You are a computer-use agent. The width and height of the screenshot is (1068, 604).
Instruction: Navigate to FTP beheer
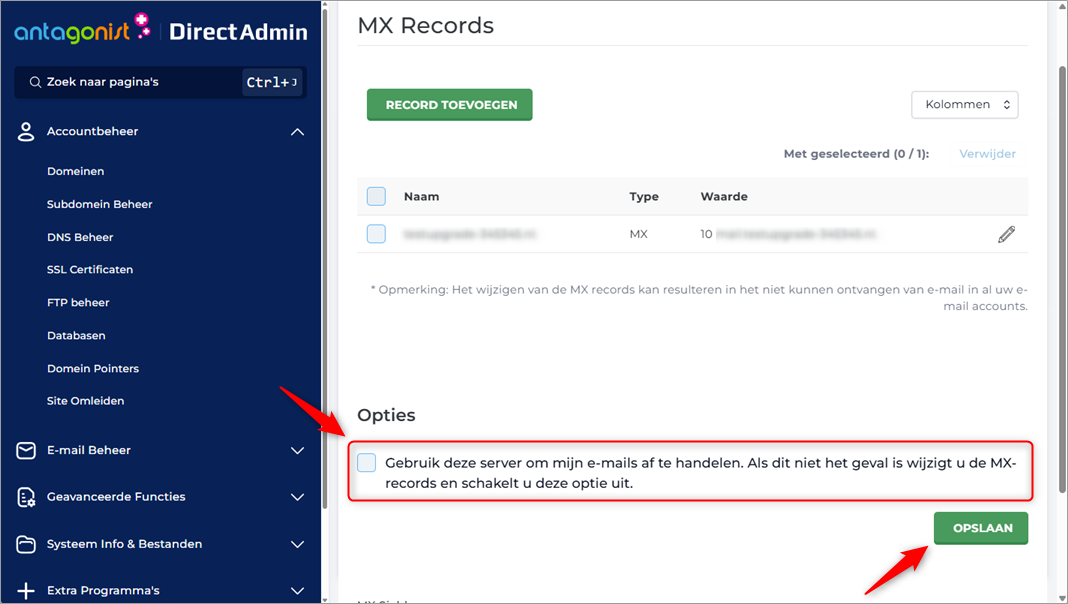click(x=78, y=302)
